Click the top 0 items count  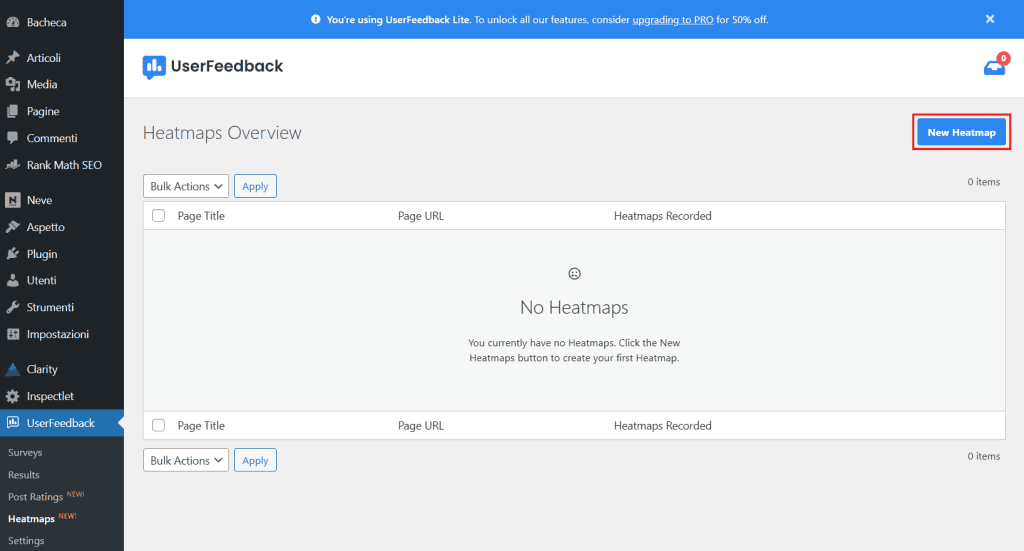(x=984, y=181)
